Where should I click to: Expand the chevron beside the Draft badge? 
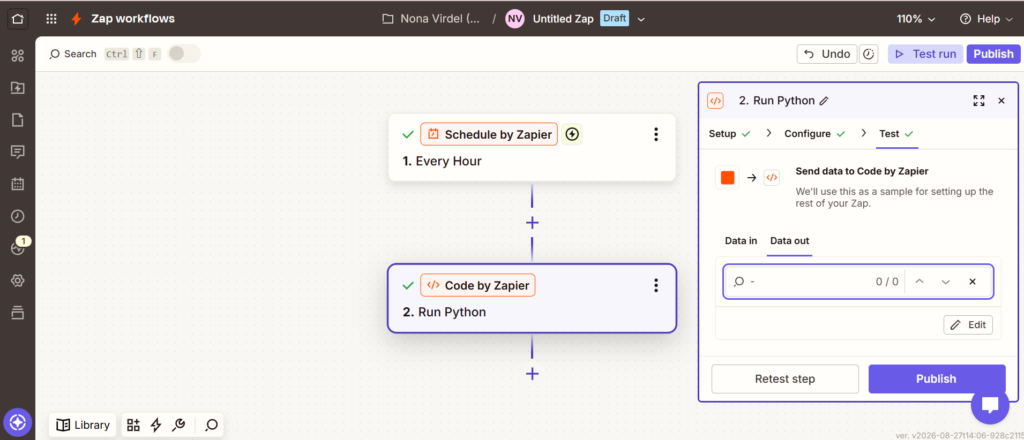641,19
